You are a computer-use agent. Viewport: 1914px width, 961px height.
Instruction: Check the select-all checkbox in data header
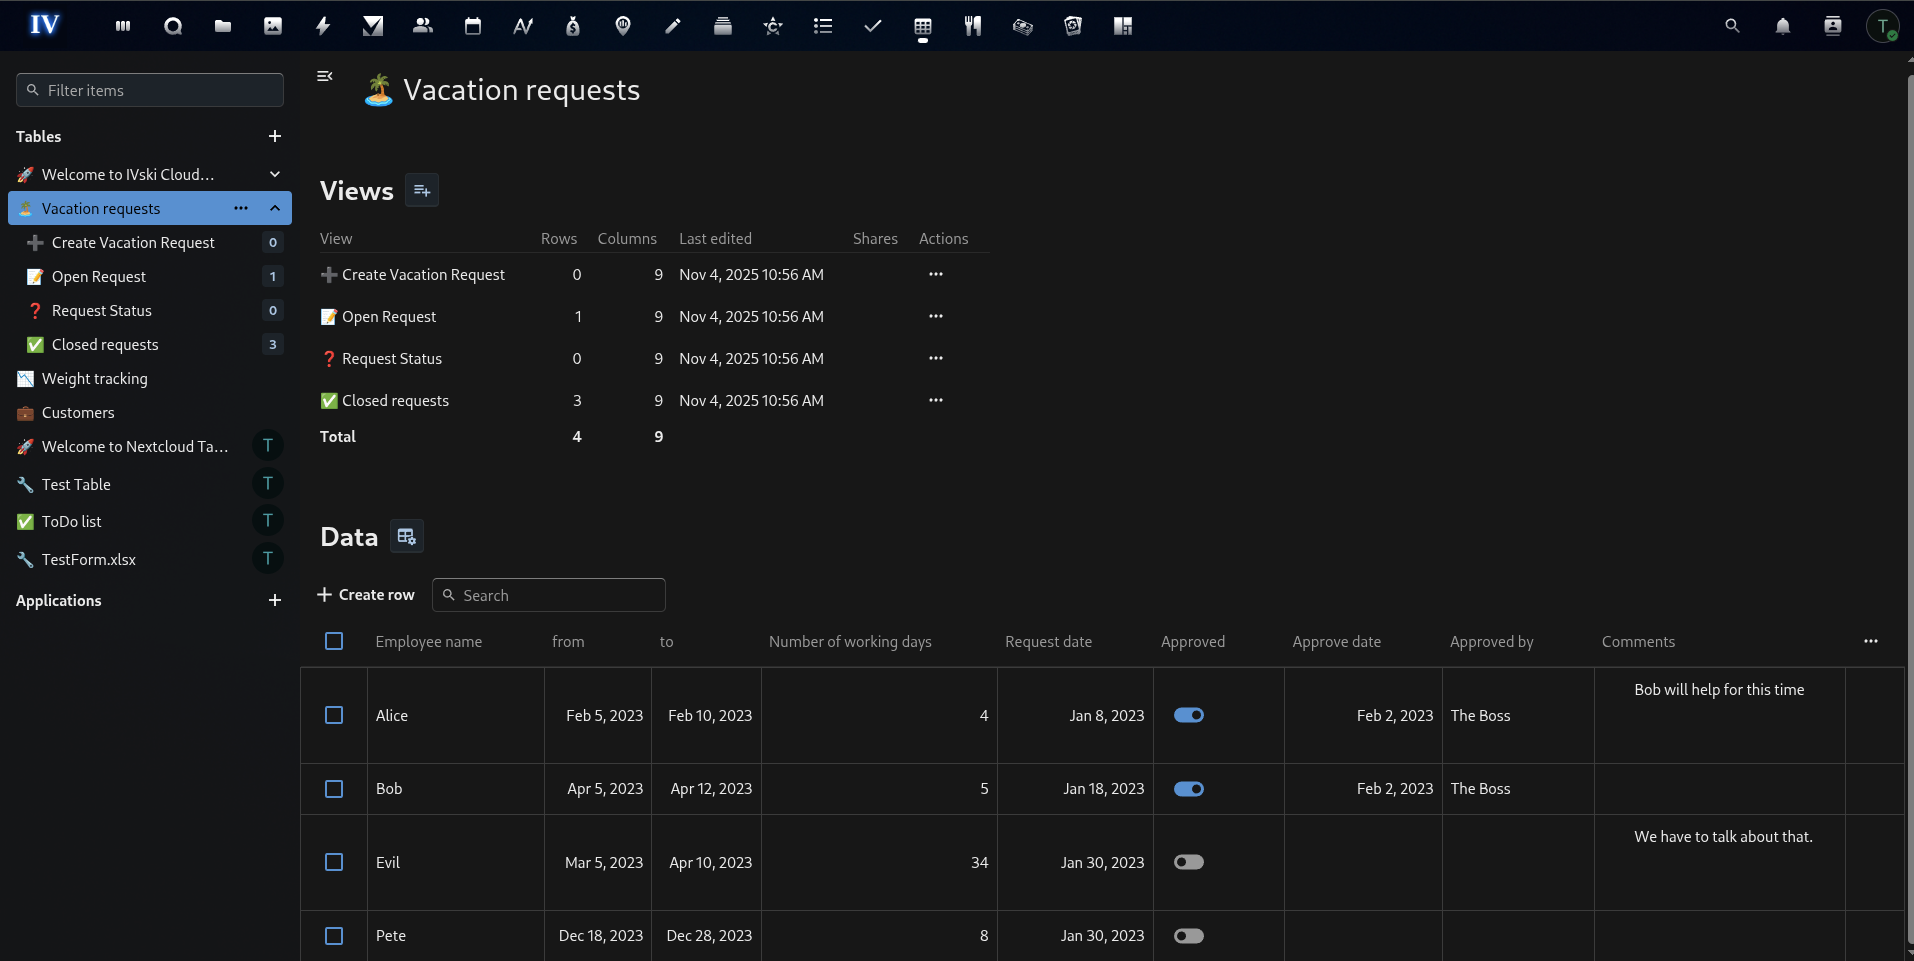click(333, 641)
